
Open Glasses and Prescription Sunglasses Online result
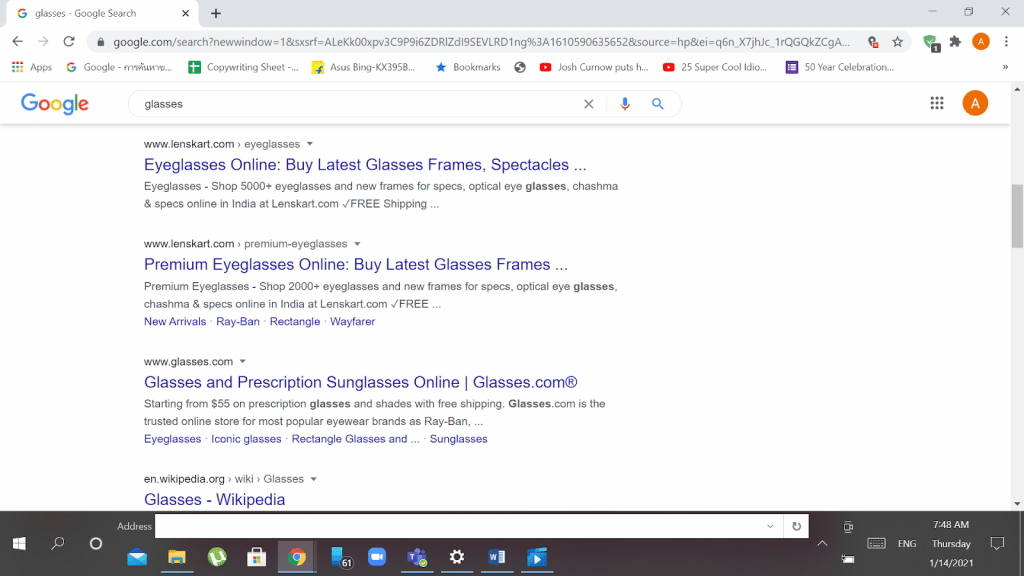360,382
